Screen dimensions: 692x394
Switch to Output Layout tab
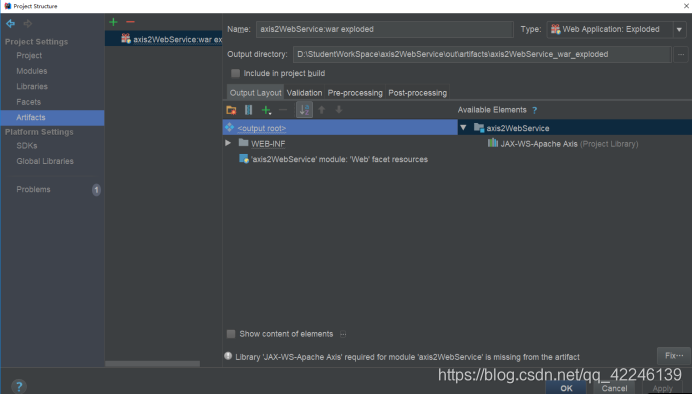255,93
